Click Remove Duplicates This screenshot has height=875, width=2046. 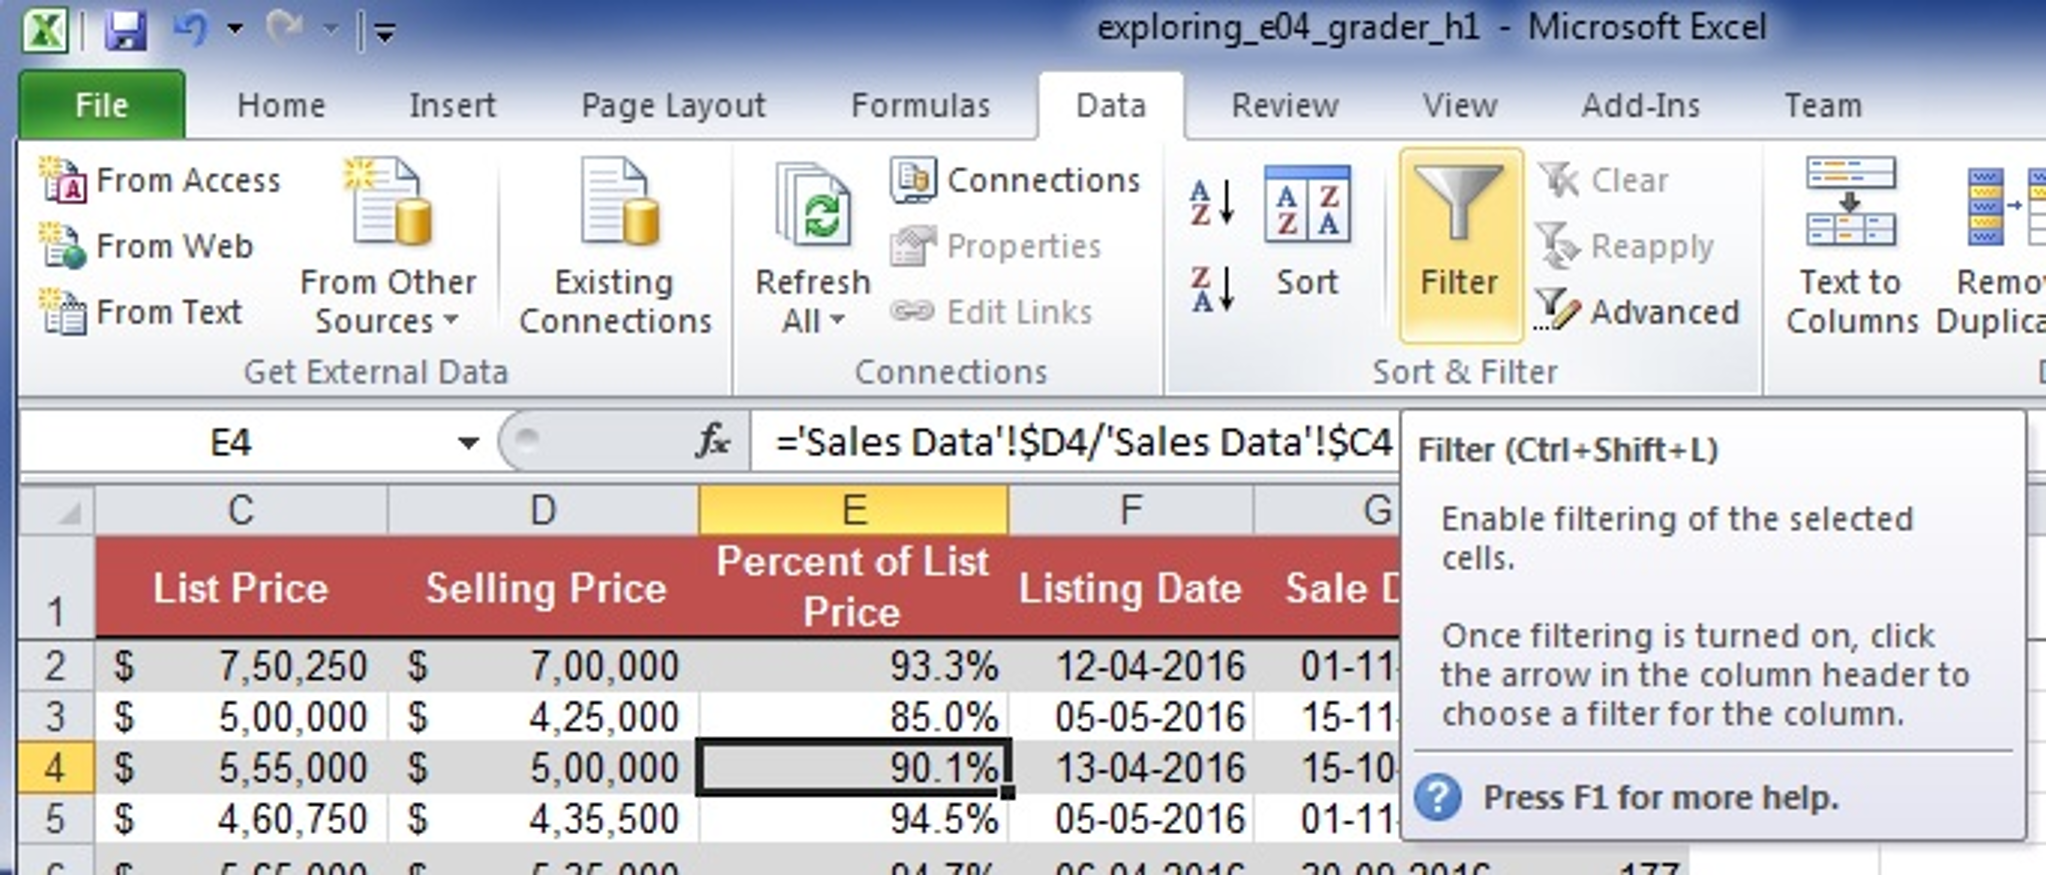pos(1990,247)
